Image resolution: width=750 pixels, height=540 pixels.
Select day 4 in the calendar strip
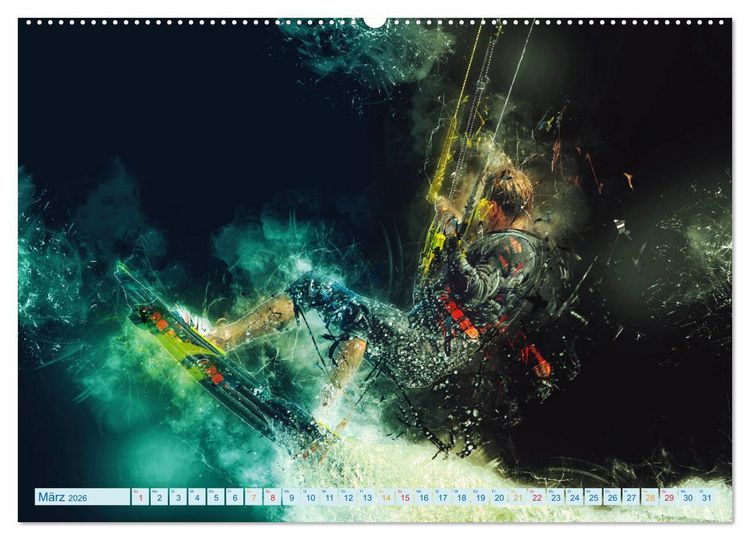click(x=197, y=497)
